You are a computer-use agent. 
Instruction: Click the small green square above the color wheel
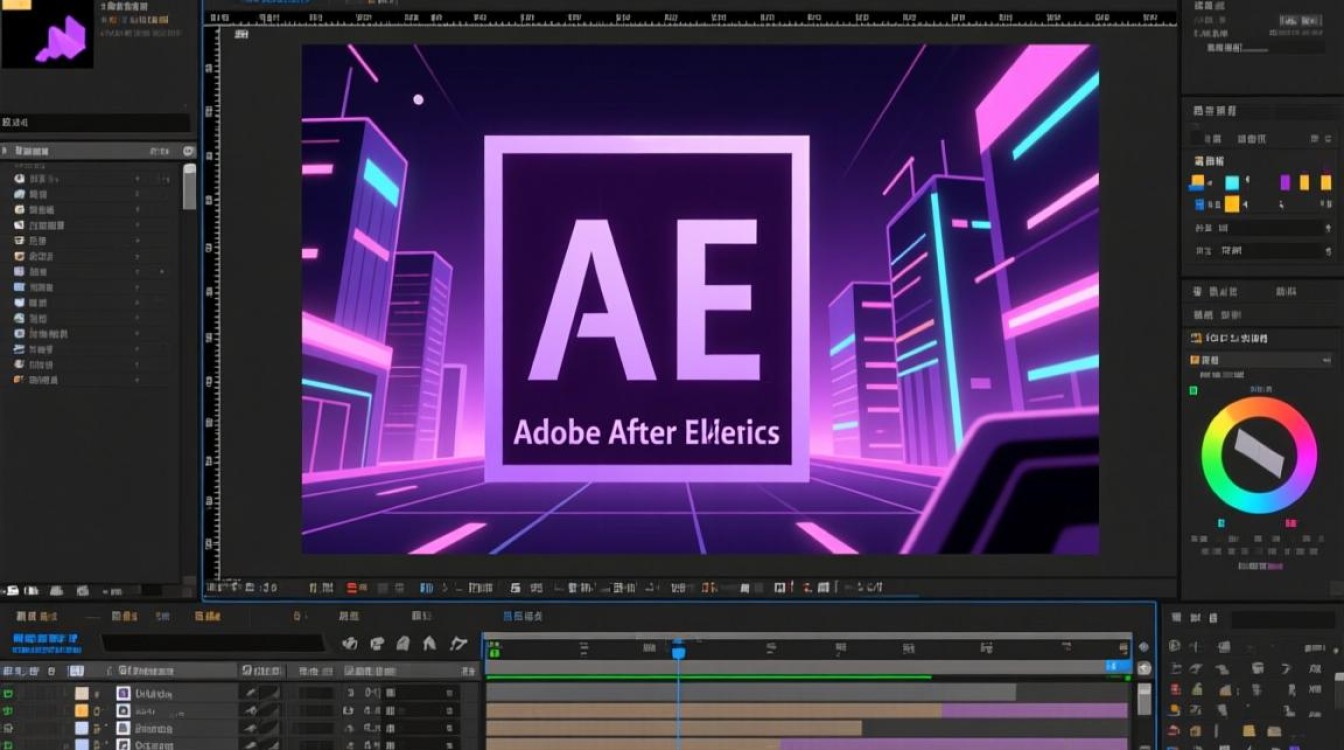click(1193, 390)
